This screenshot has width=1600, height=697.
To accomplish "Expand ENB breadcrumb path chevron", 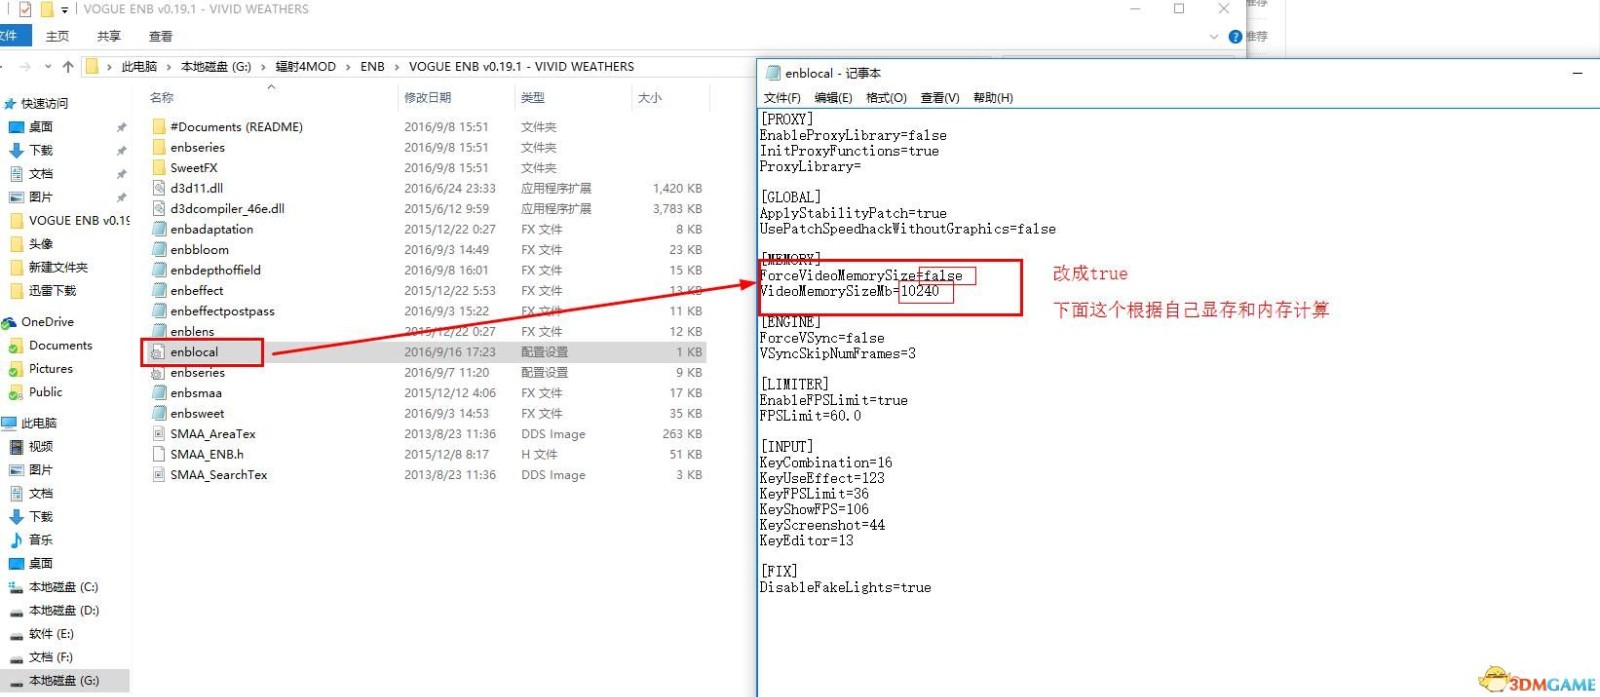I will [x=397, y=67].
